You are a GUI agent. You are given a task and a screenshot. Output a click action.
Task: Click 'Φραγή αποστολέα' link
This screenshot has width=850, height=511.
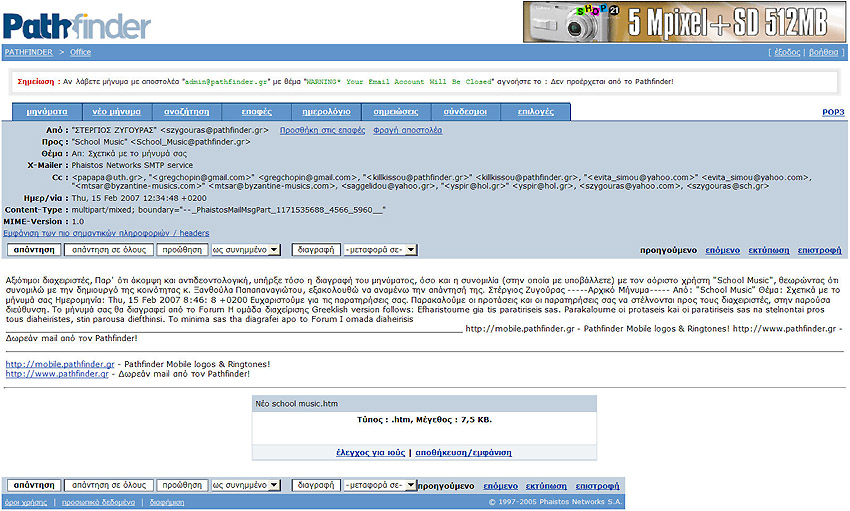tap(407, 130)
